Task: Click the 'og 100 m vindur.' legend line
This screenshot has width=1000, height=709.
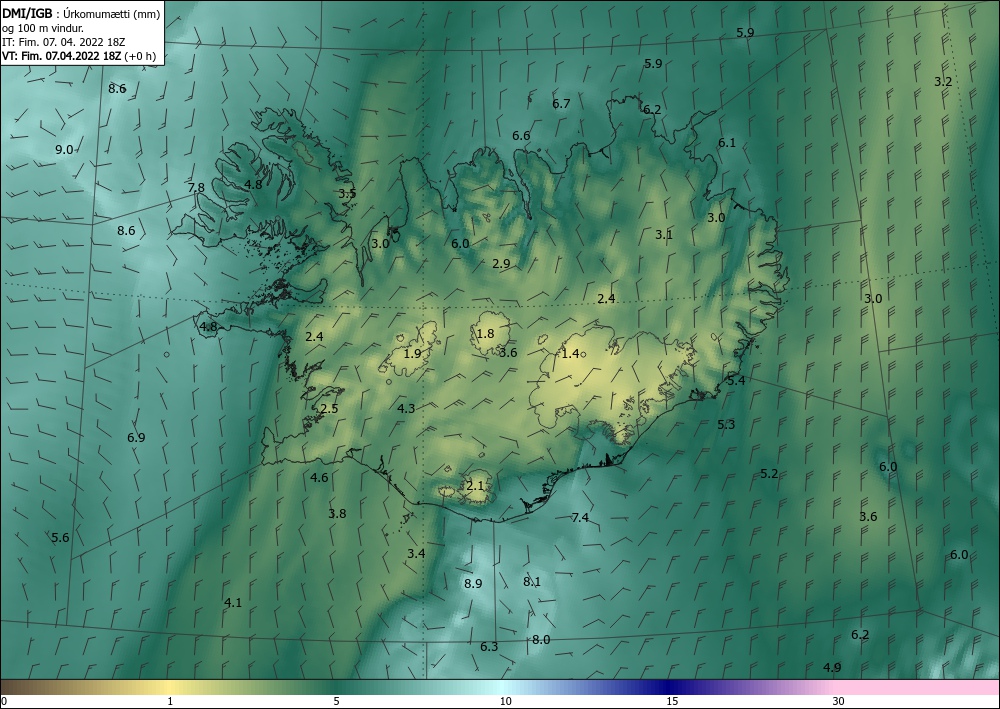Action: click(43, 28)
